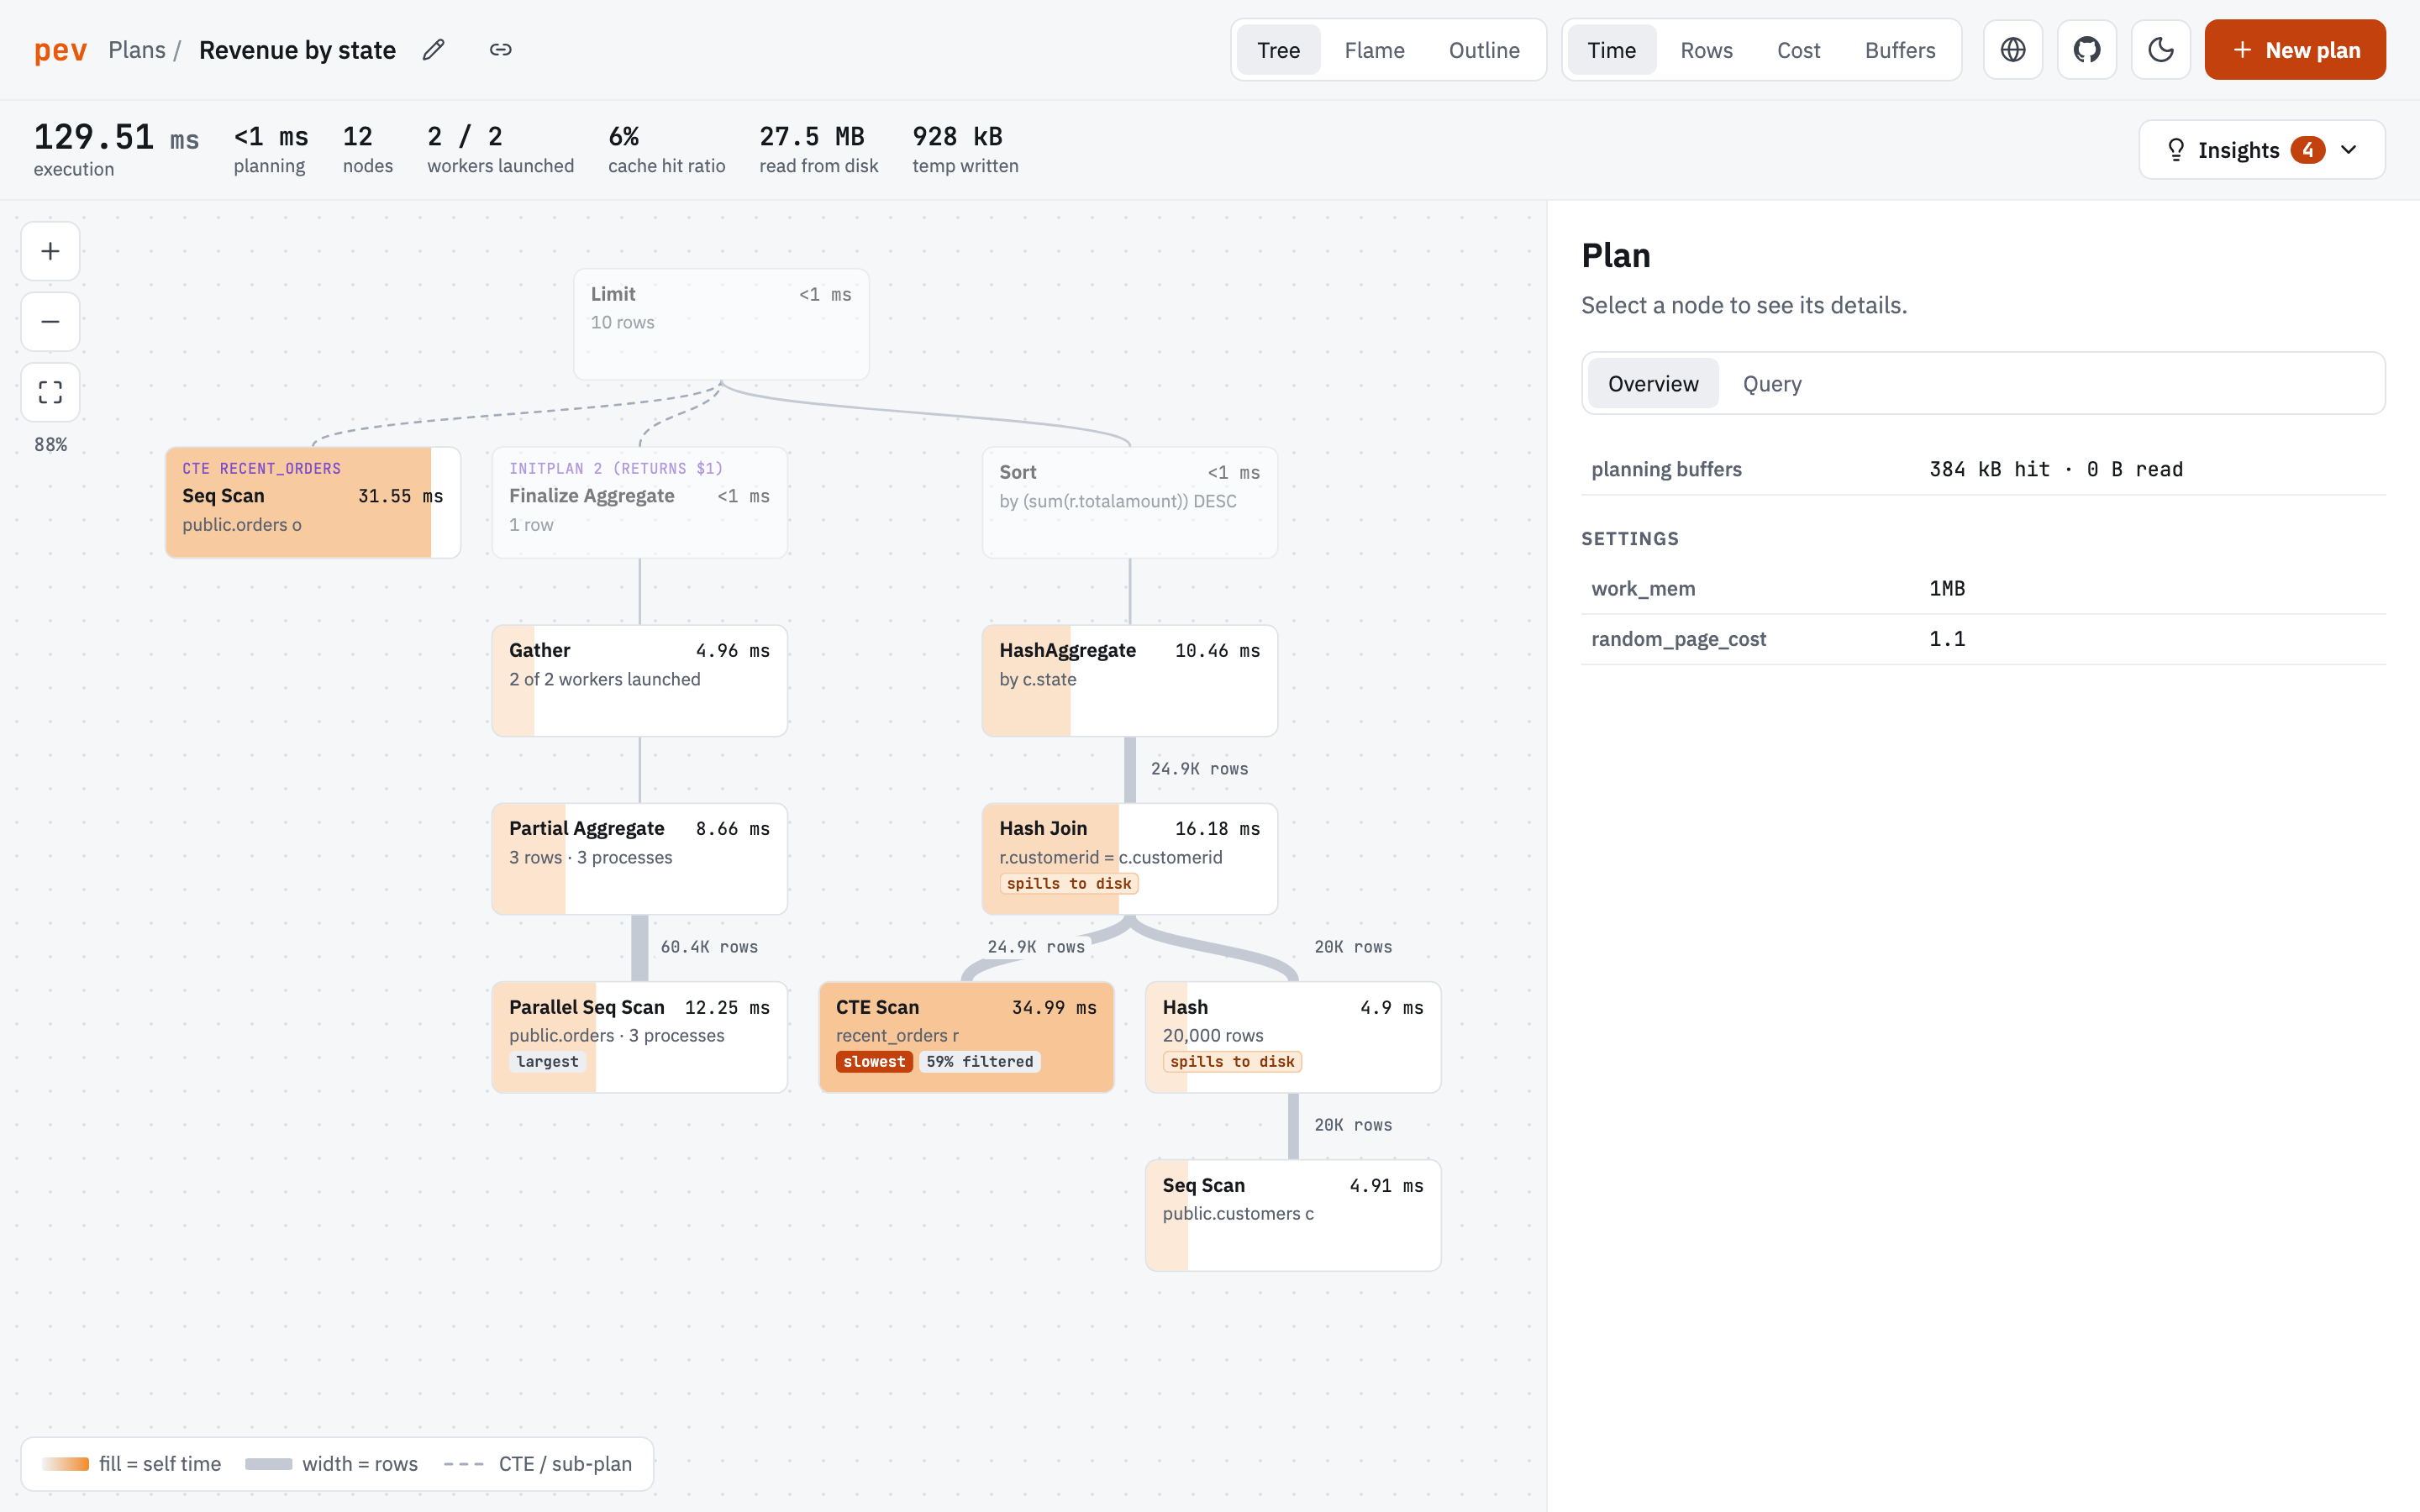Click the slowest badge on CTE Scan

click(x=874, y=1062)
